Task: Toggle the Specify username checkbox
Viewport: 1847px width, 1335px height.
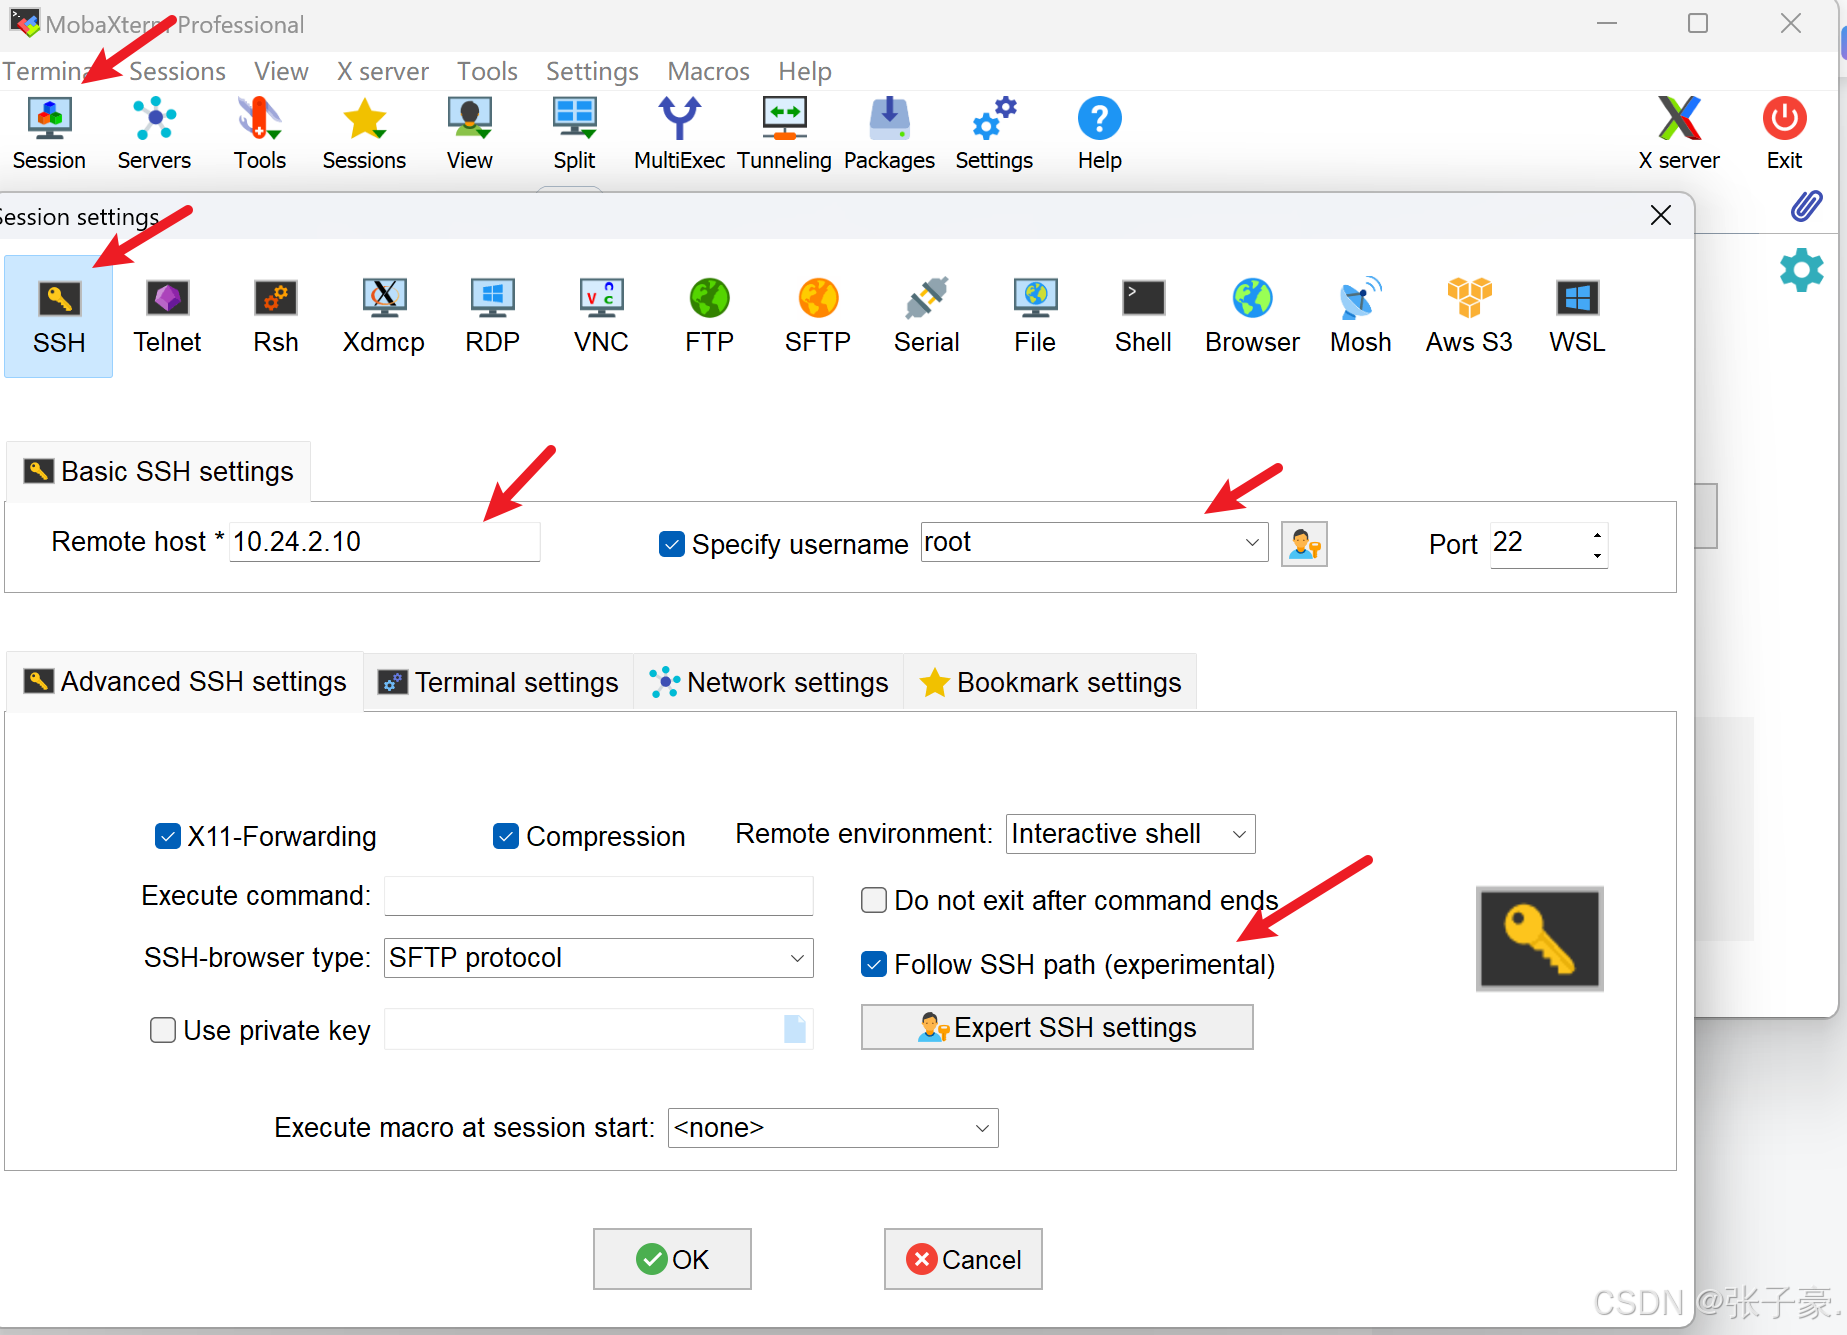Action: pyautogui.click(x=672, y=544)
